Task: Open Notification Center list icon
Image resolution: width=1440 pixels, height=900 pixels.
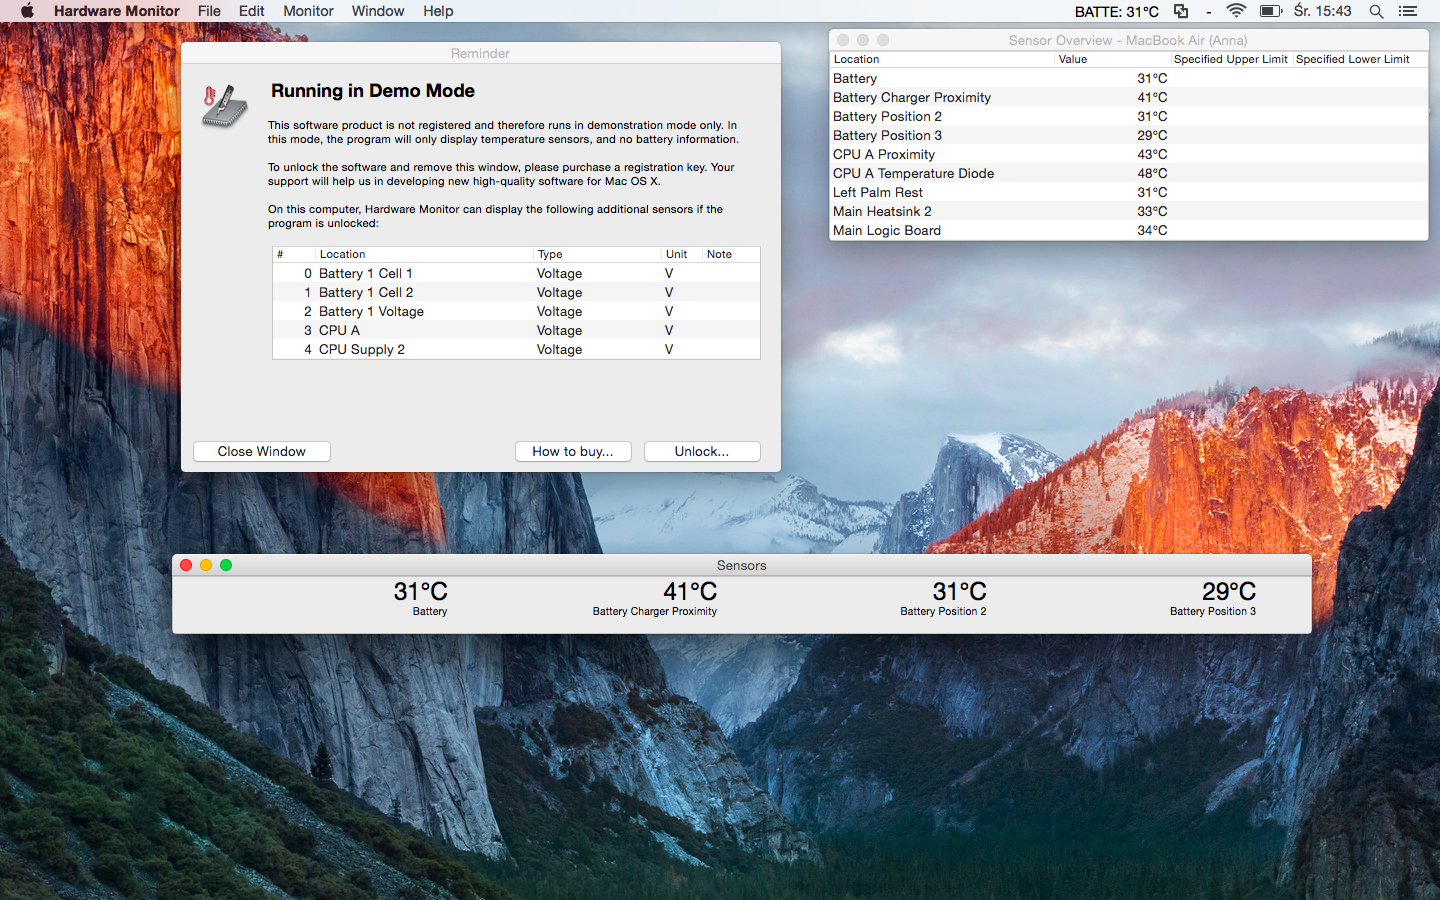Action: pos(1408,11)
